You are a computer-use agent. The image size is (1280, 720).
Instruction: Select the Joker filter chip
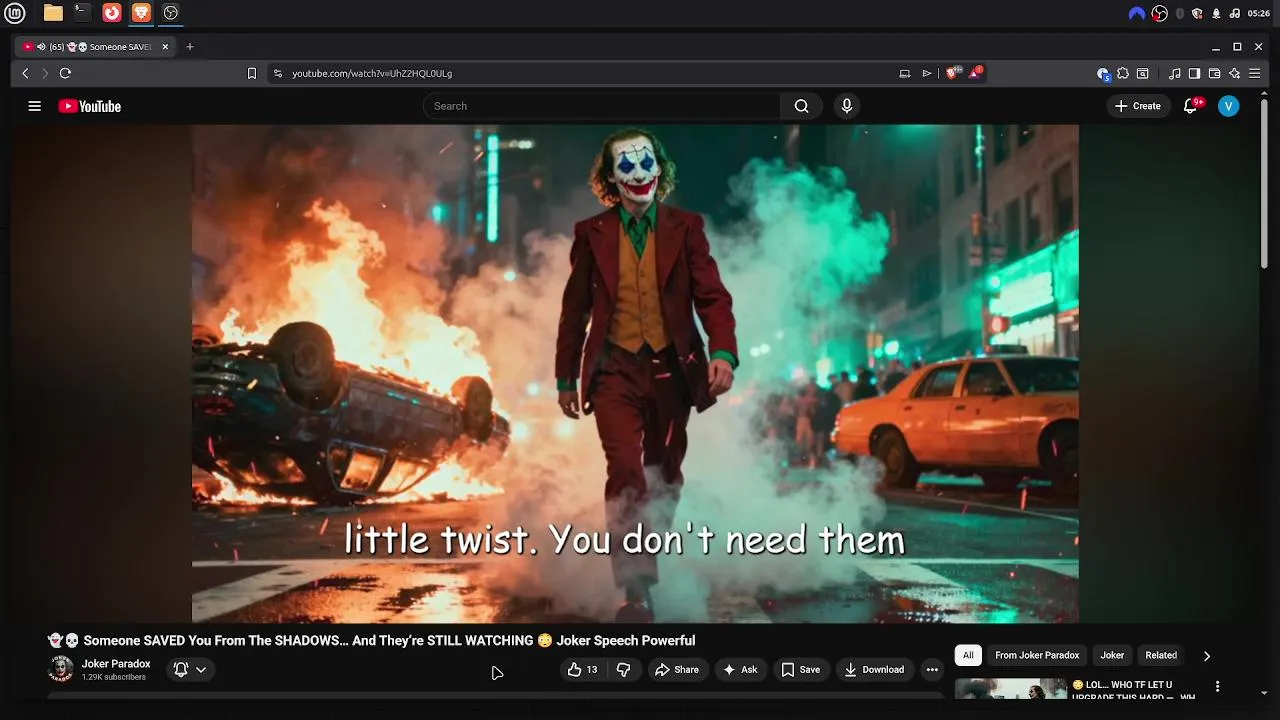coord(1112,656)
